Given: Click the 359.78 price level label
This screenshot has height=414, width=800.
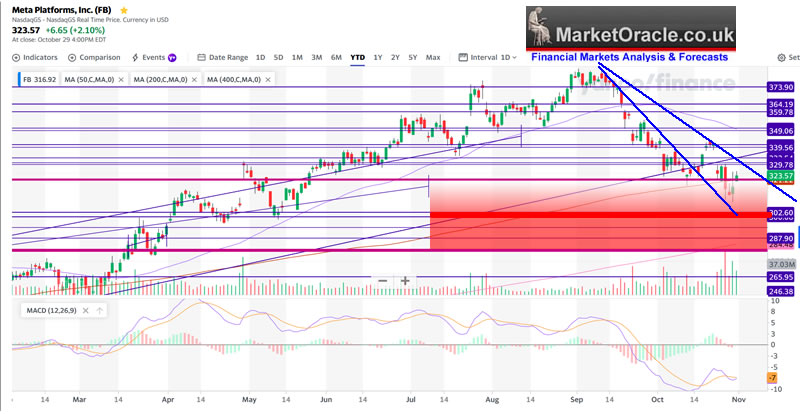Looking at the screenshot, I should pos(781,112).
